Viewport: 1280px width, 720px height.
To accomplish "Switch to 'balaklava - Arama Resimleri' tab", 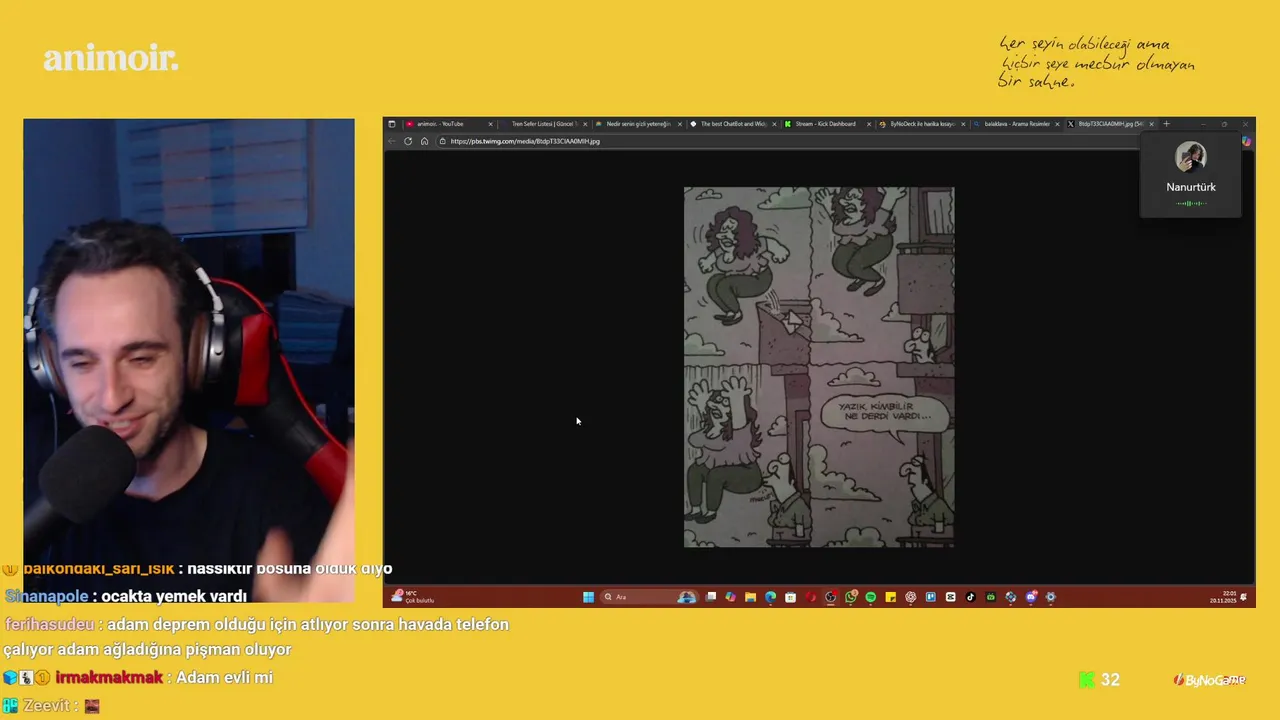I will (1016, 124).
